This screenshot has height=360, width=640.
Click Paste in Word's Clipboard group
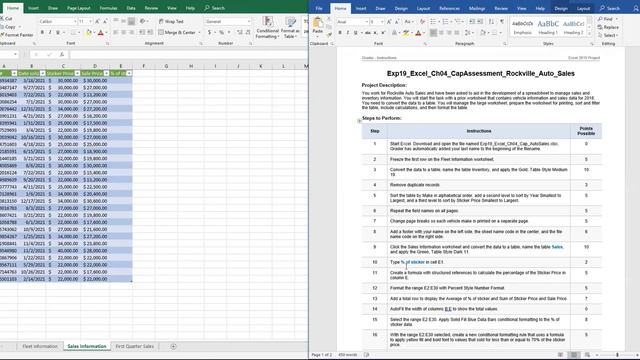click(318, 26)
